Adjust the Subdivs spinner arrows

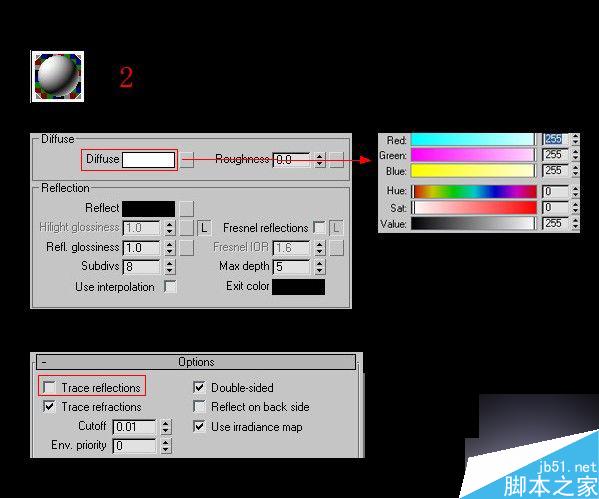pyautogui.click(x=170, y=267)
